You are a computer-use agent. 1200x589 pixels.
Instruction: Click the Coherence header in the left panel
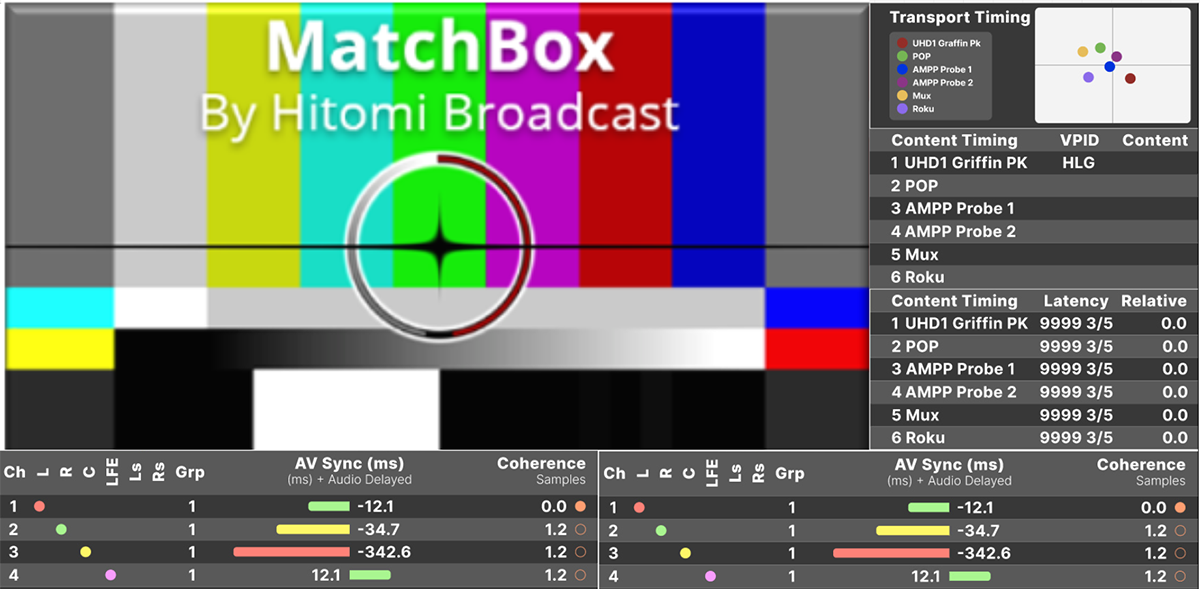541,464
